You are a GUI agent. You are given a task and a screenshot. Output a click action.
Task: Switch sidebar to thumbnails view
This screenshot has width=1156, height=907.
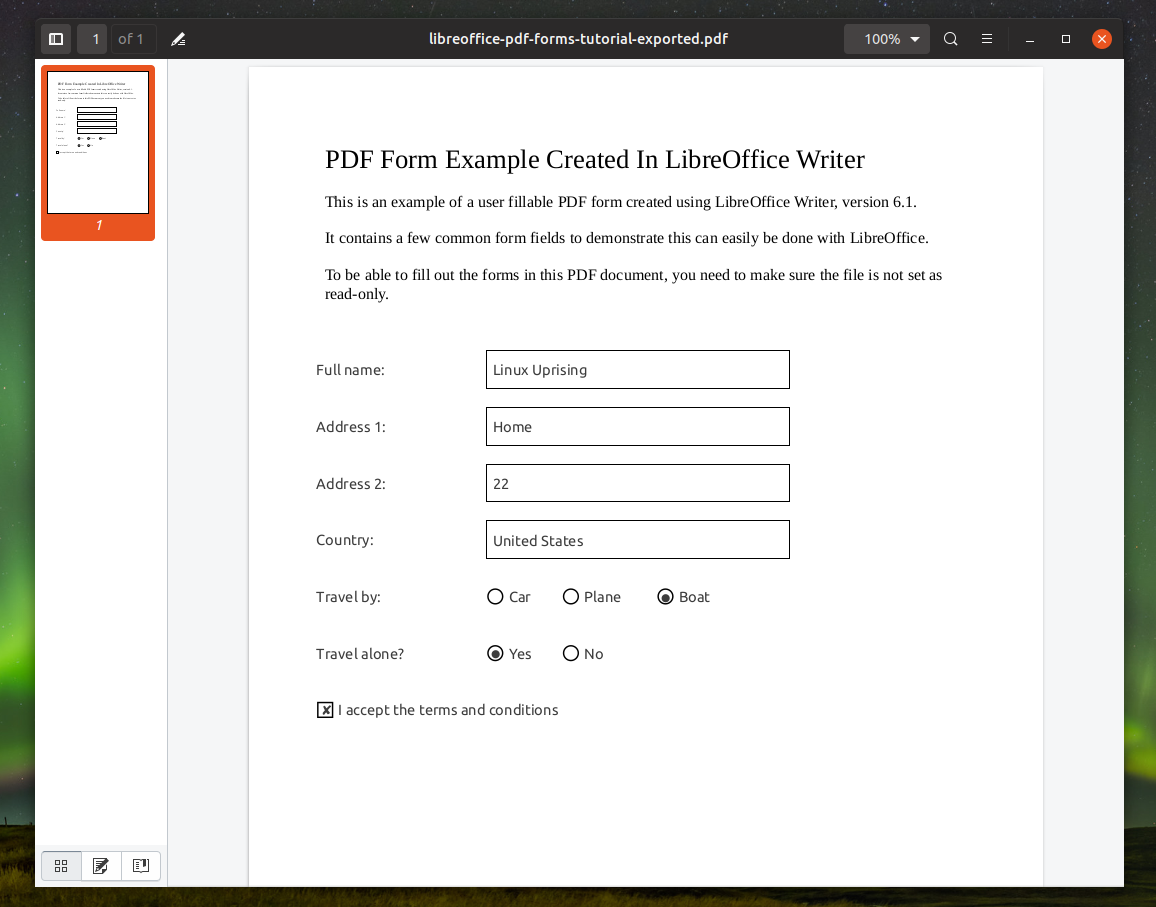[61, 866]
